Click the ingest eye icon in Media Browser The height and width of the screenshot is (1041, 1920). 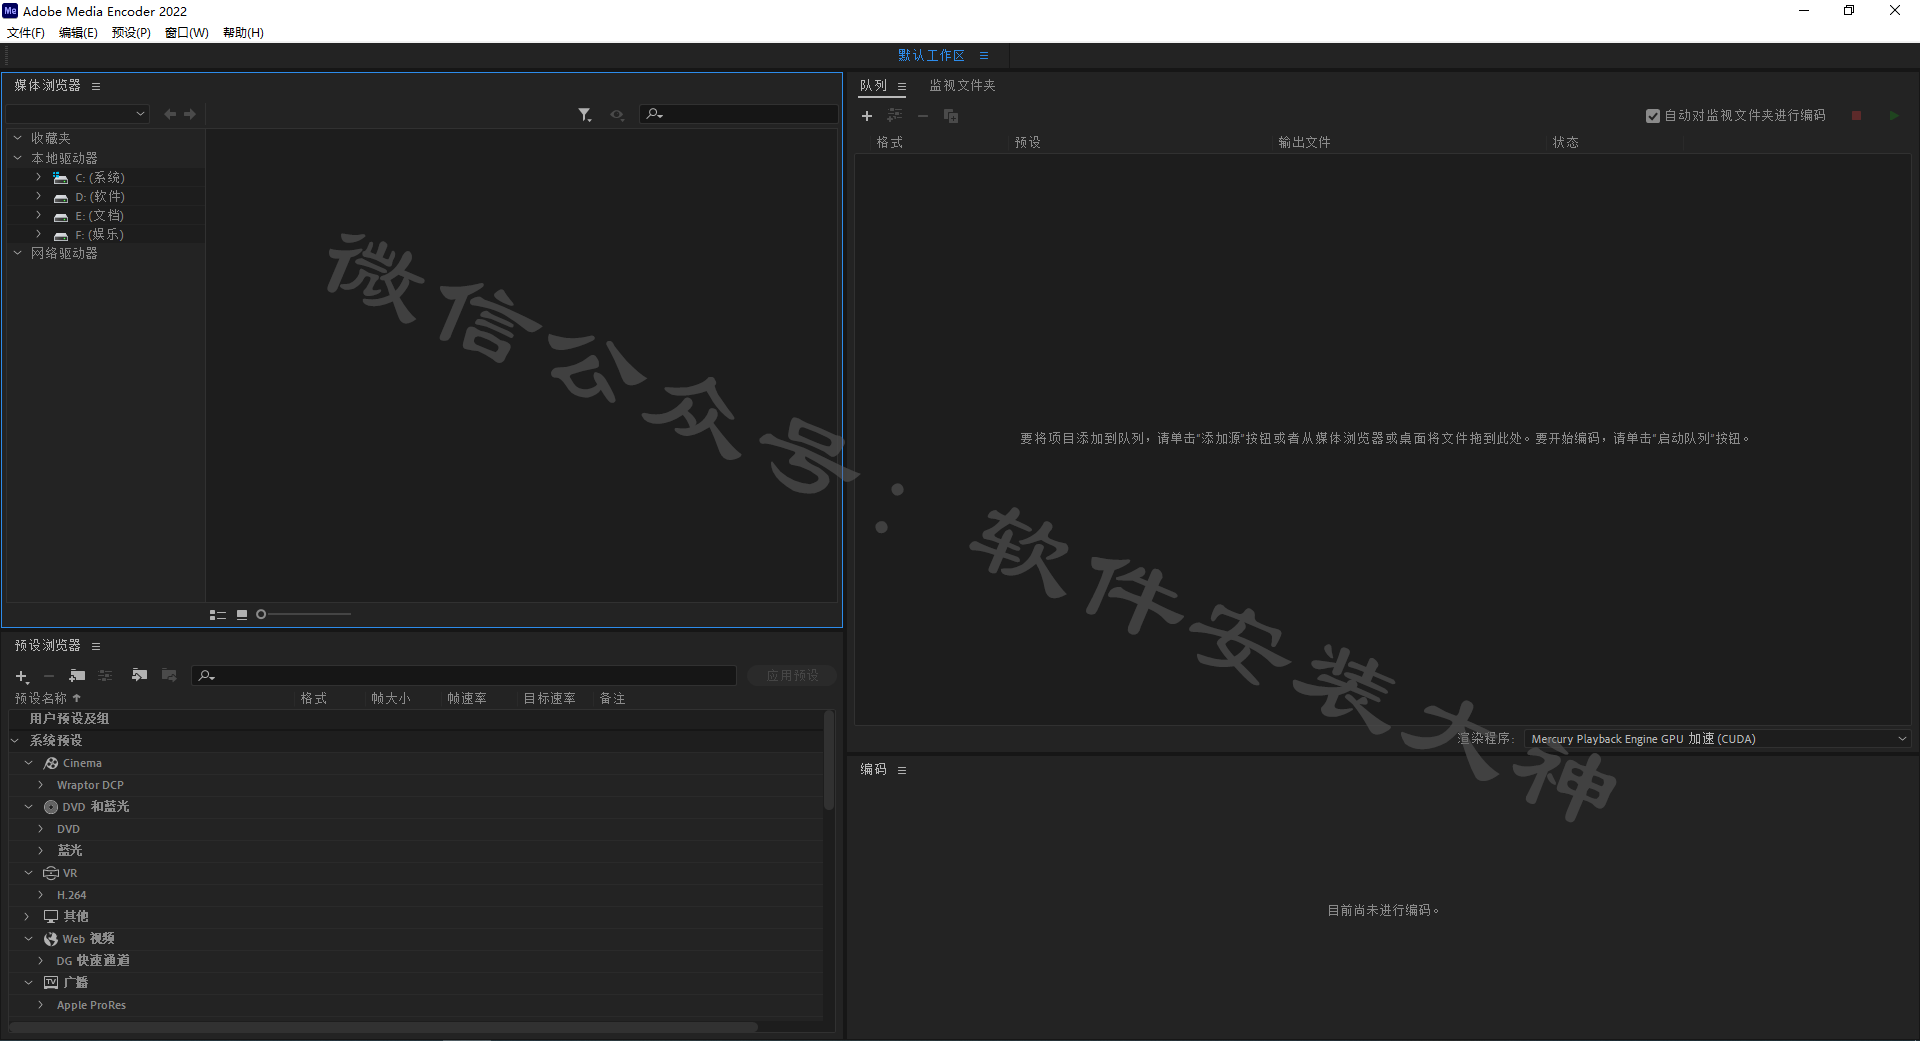[x=617, y=115]
